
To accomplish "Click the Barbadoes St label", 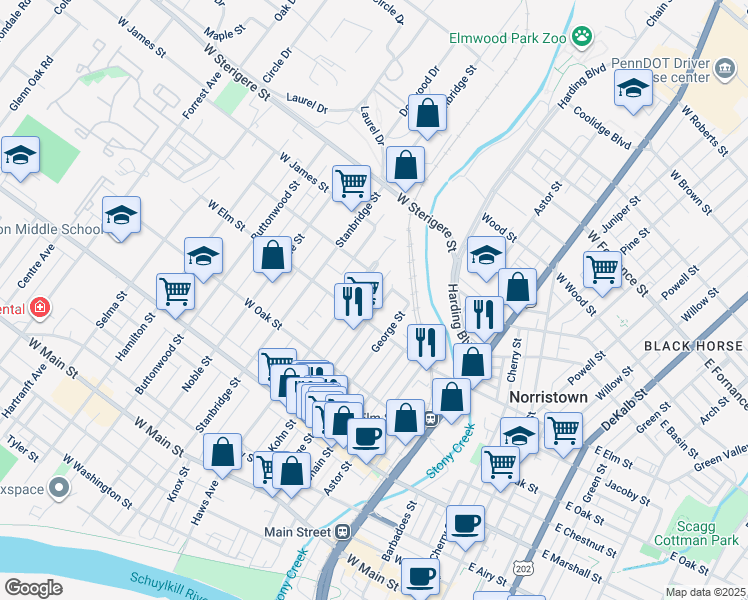I will point(399,531).
